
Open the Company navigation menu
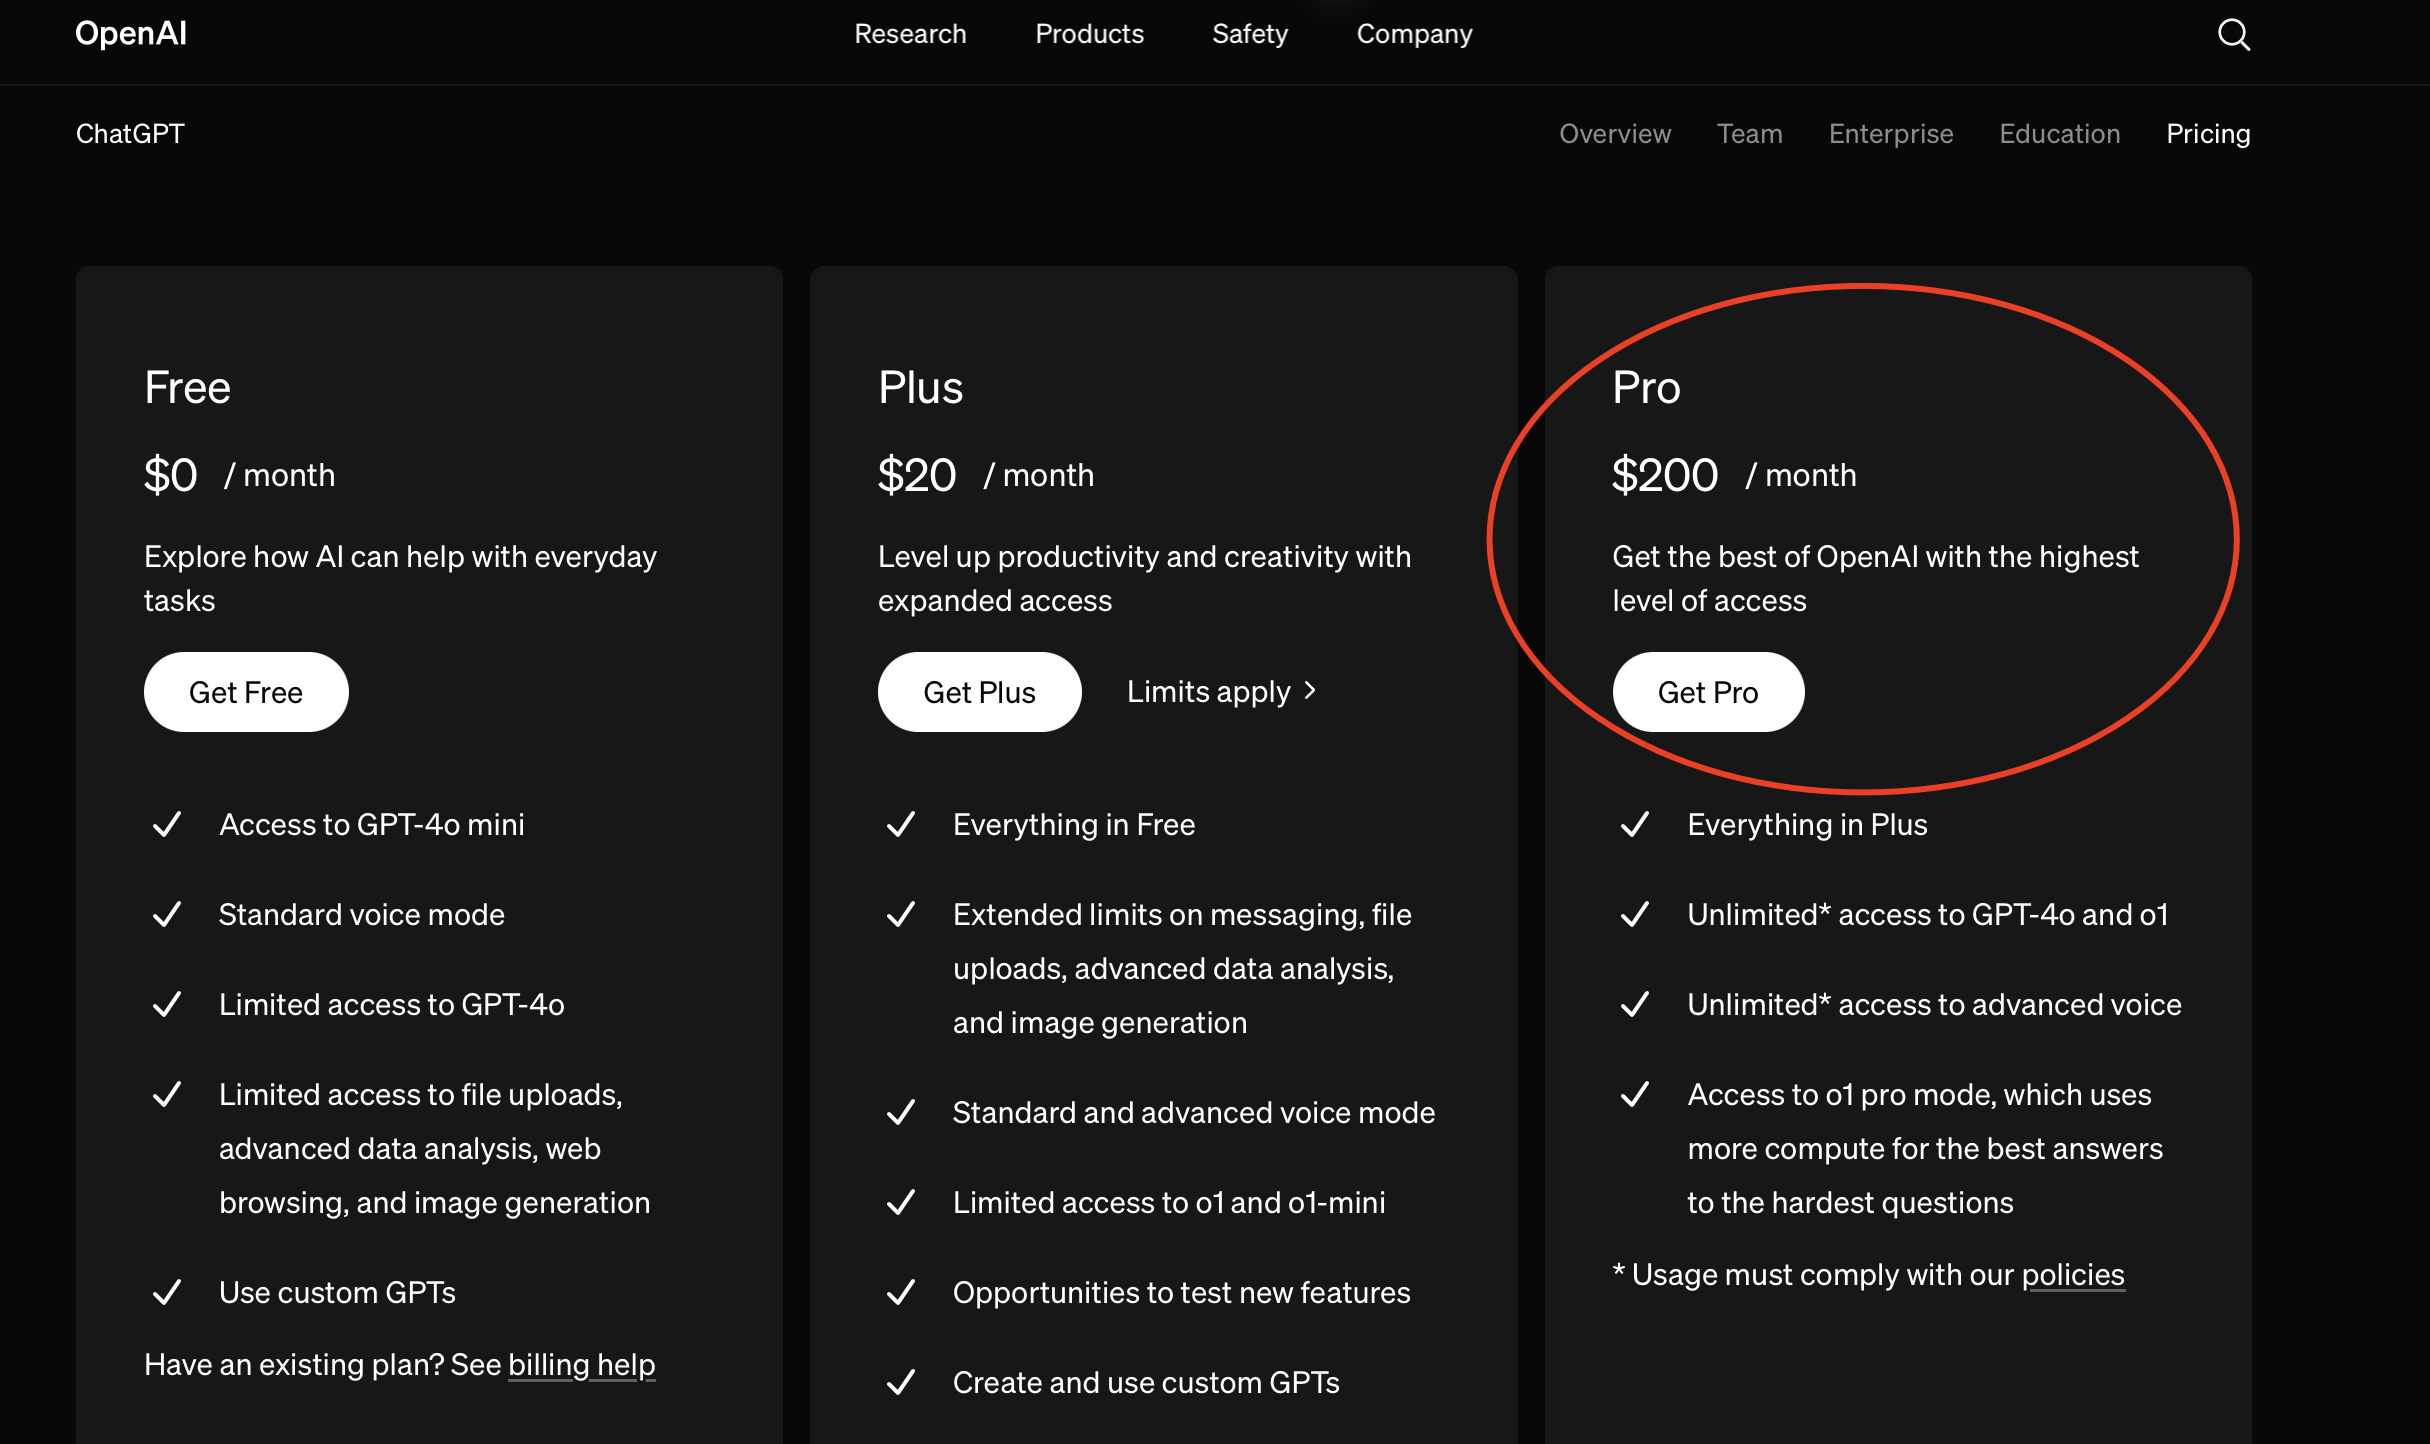[x=1414, y=34]
